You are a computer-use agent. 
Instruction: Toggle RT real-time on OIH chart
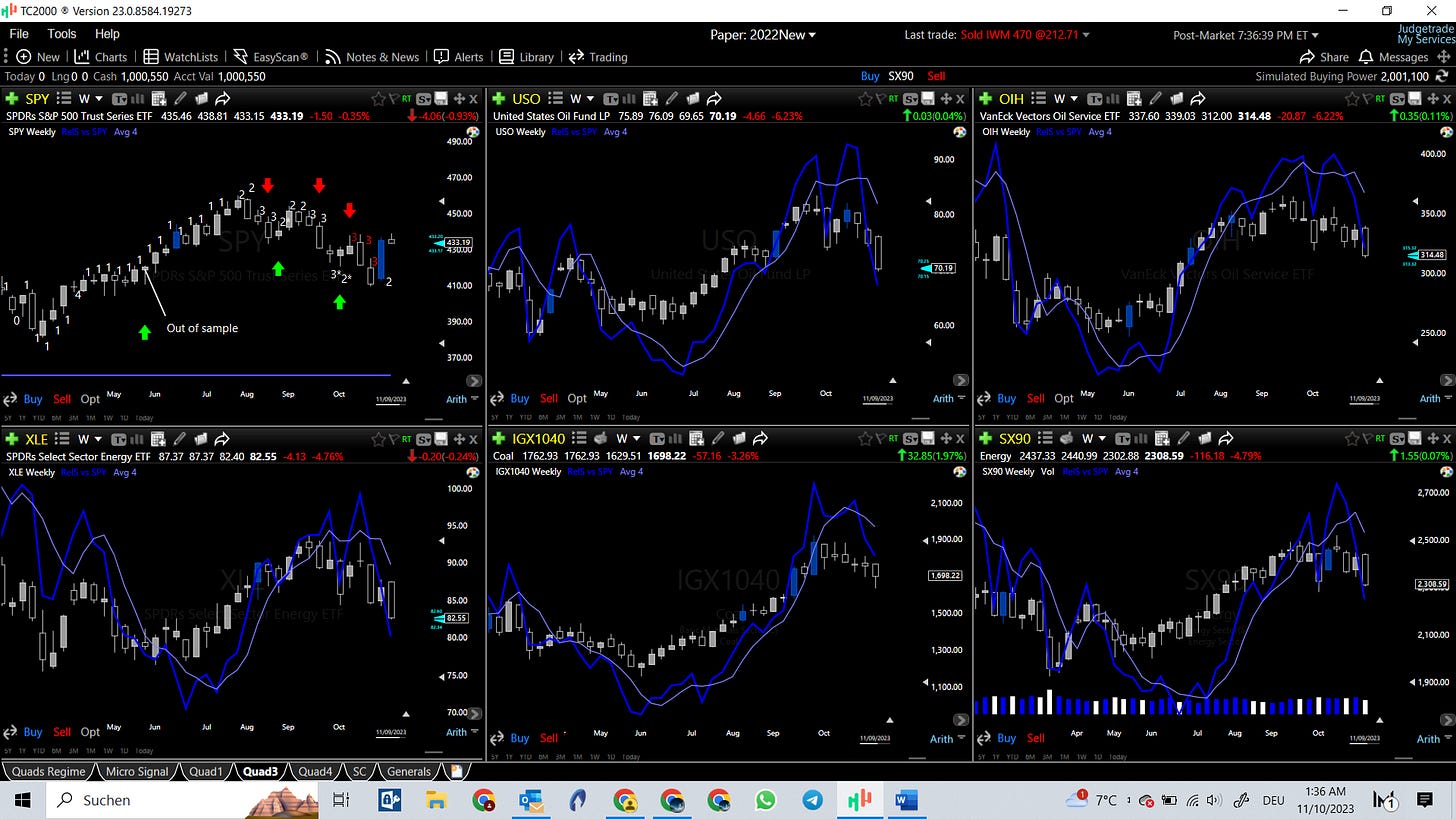point(1380,98)
